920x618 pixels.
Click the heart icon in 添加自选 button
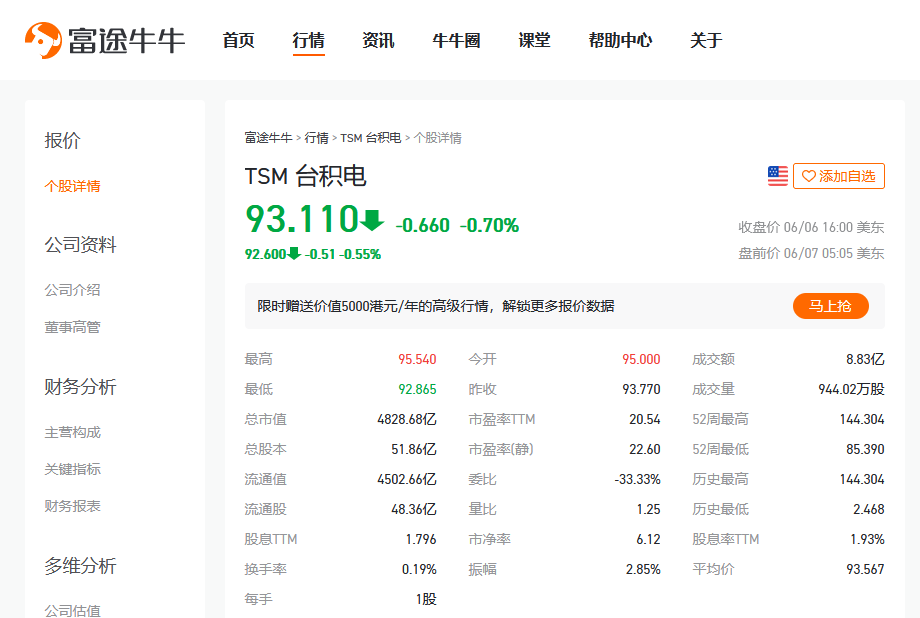pyautogui.click(x=808, y=175)
